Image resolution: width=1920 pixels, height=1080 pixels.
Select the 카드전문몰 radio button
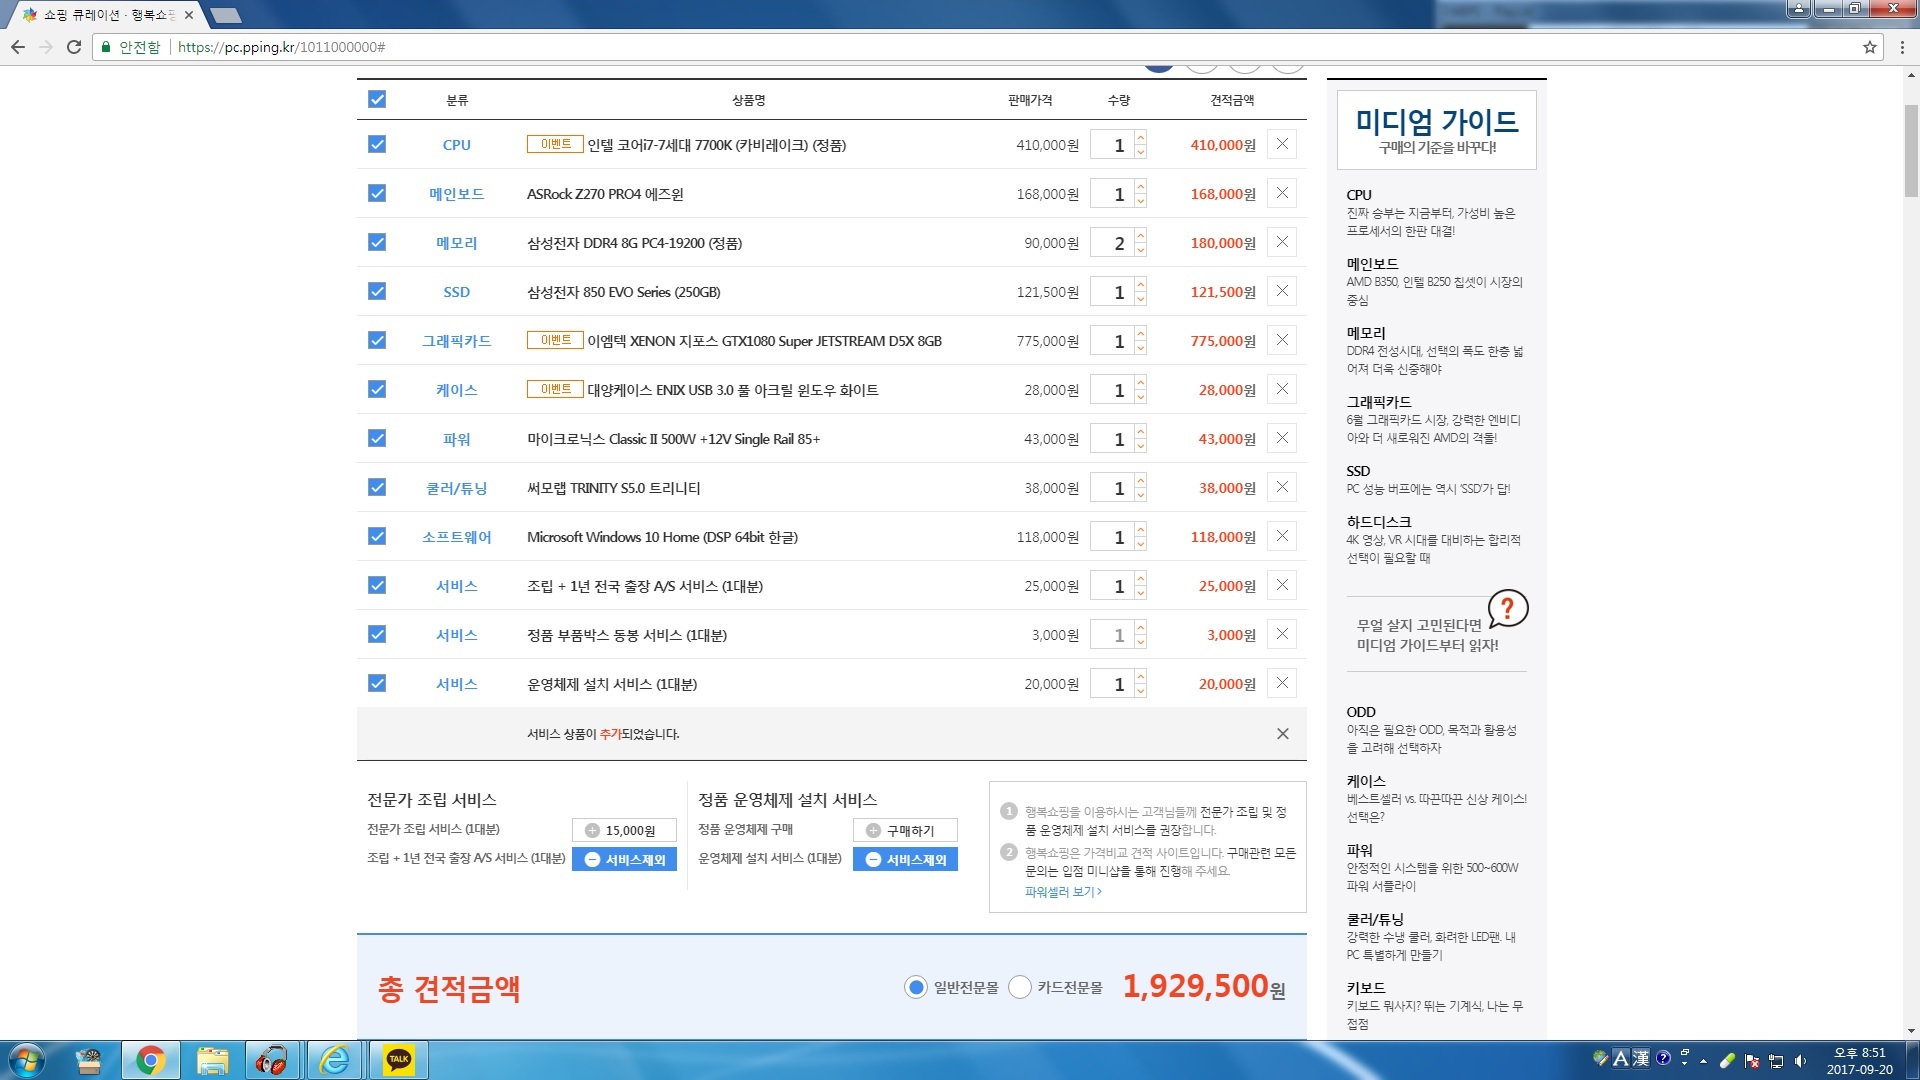[x=1020, y=987]
